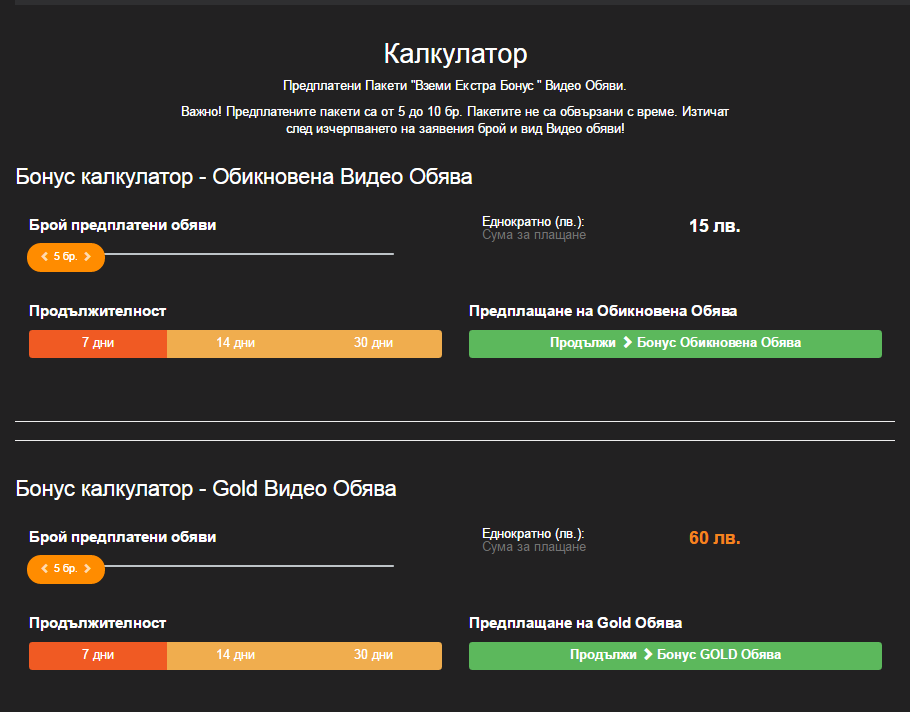Select 7 дни duration for Gold video ad

click(98, 655)
